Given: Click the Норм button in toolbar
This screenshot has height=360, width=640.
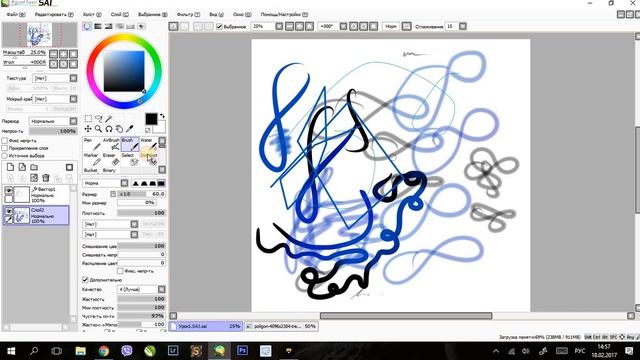Looking at the screenshot, I should coord(391,26).
